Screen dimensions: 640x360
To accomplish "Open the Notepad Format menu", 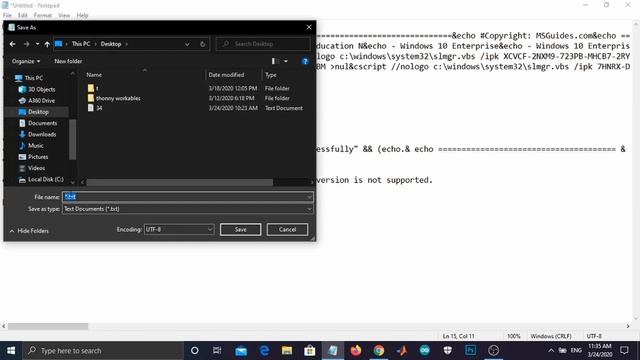I will tap(43, 16).
